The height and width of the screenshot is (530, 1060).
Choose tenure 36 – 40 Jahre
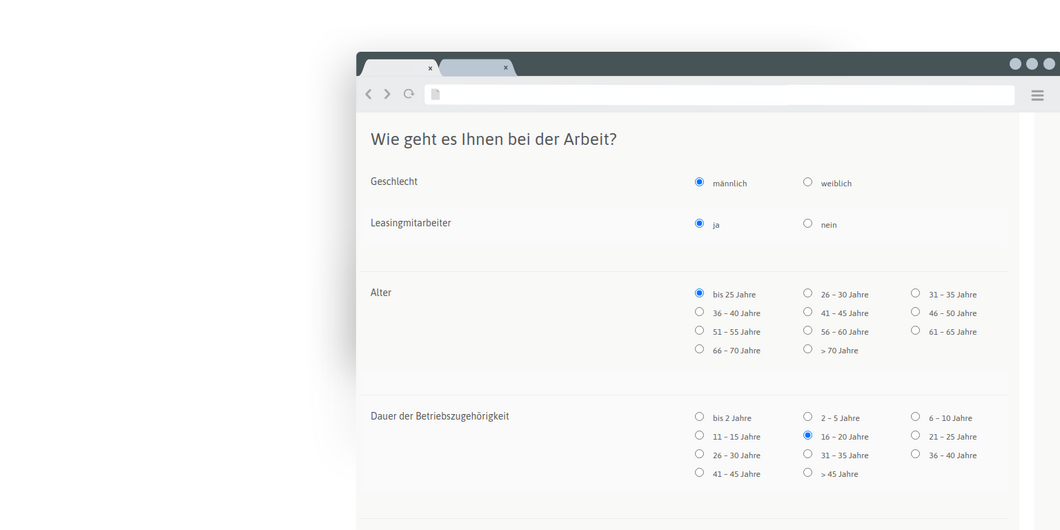click(x=915, y=454)
